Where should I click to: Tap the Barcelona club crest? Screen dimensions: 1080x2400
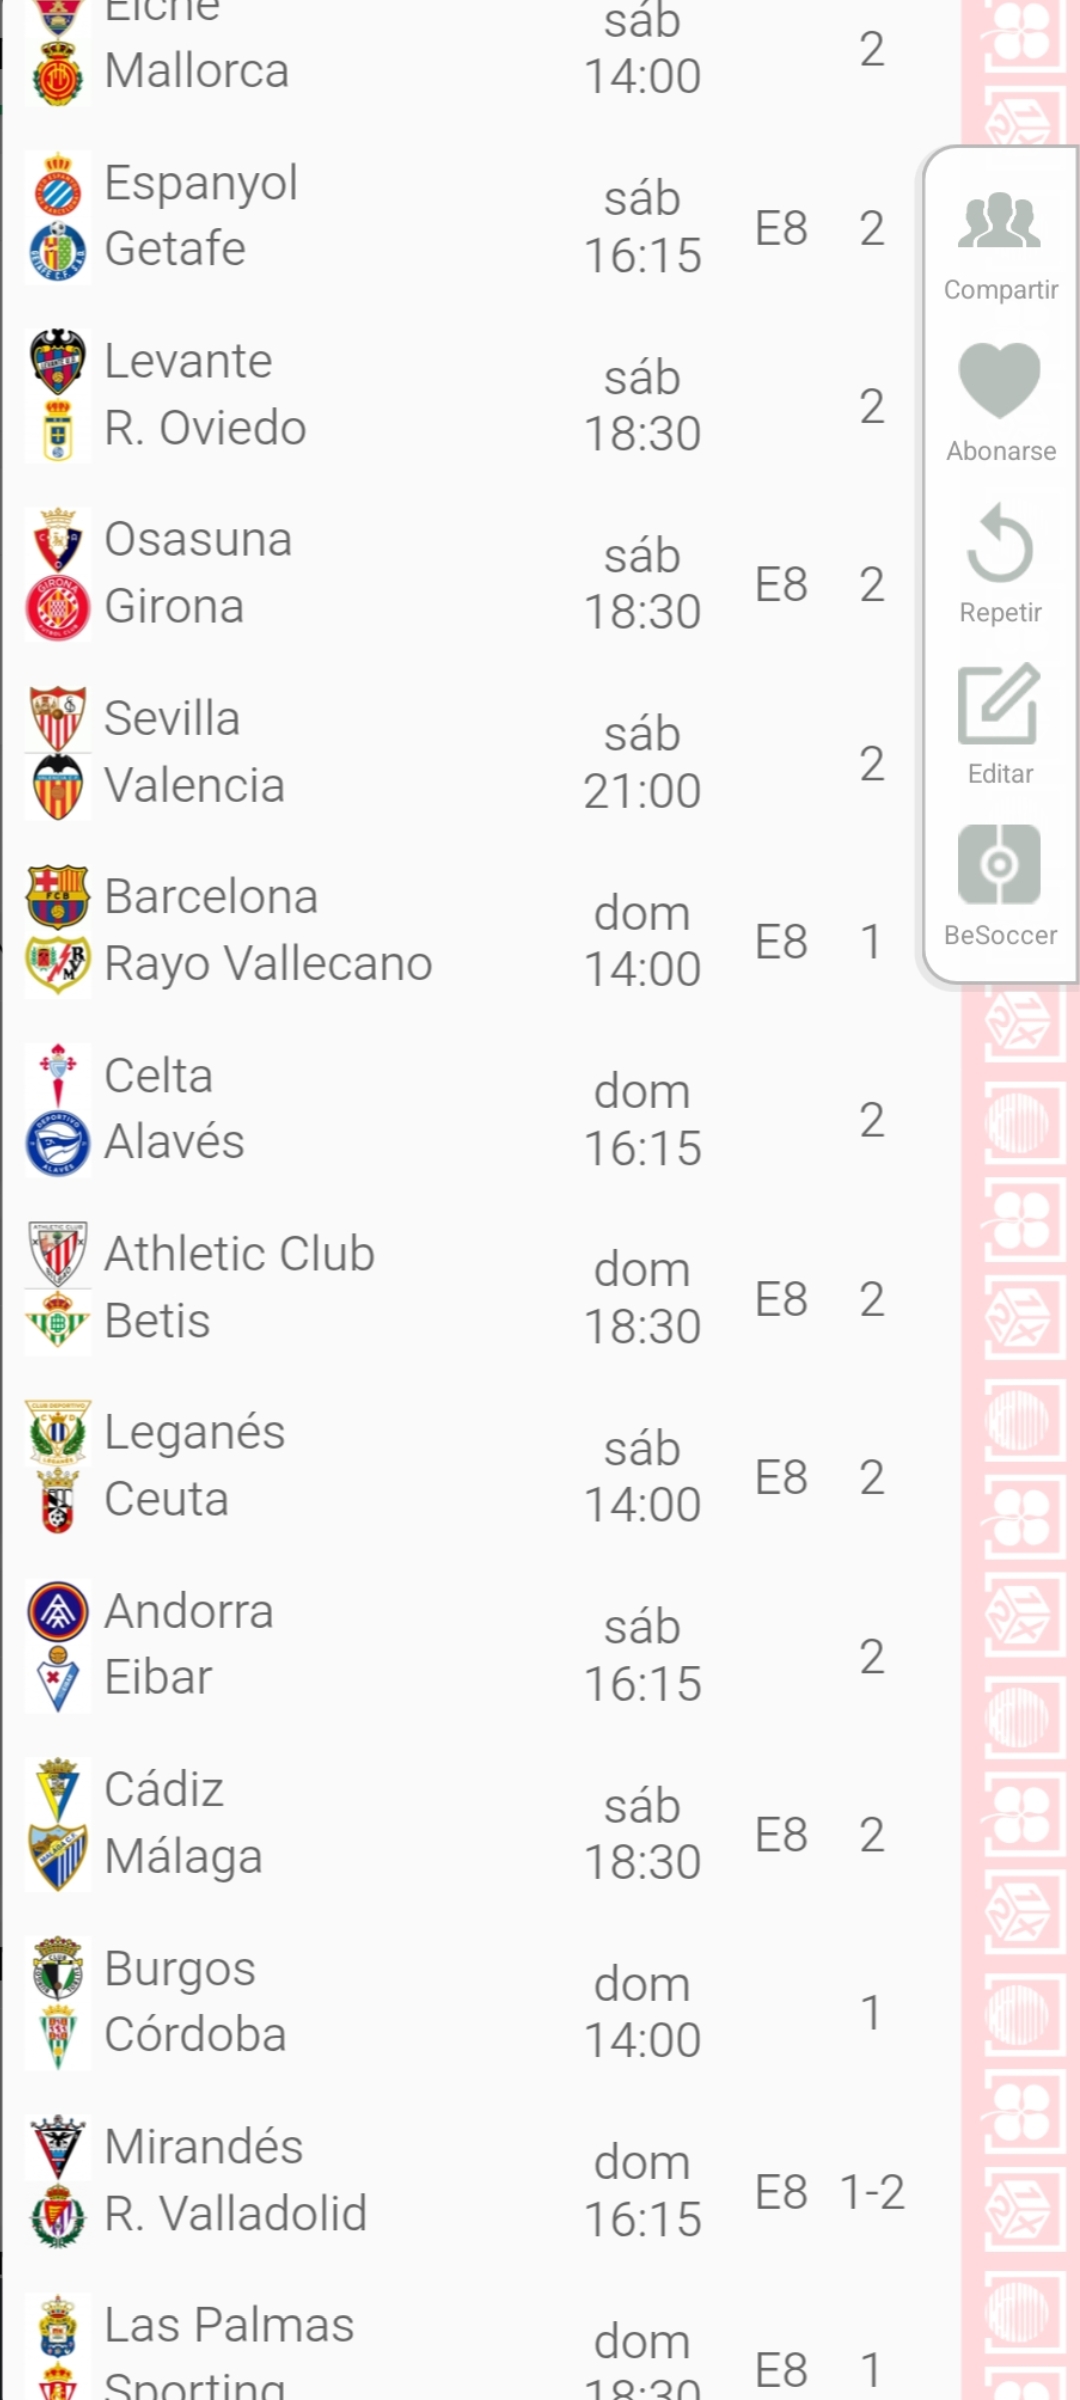tap(58, 897)
